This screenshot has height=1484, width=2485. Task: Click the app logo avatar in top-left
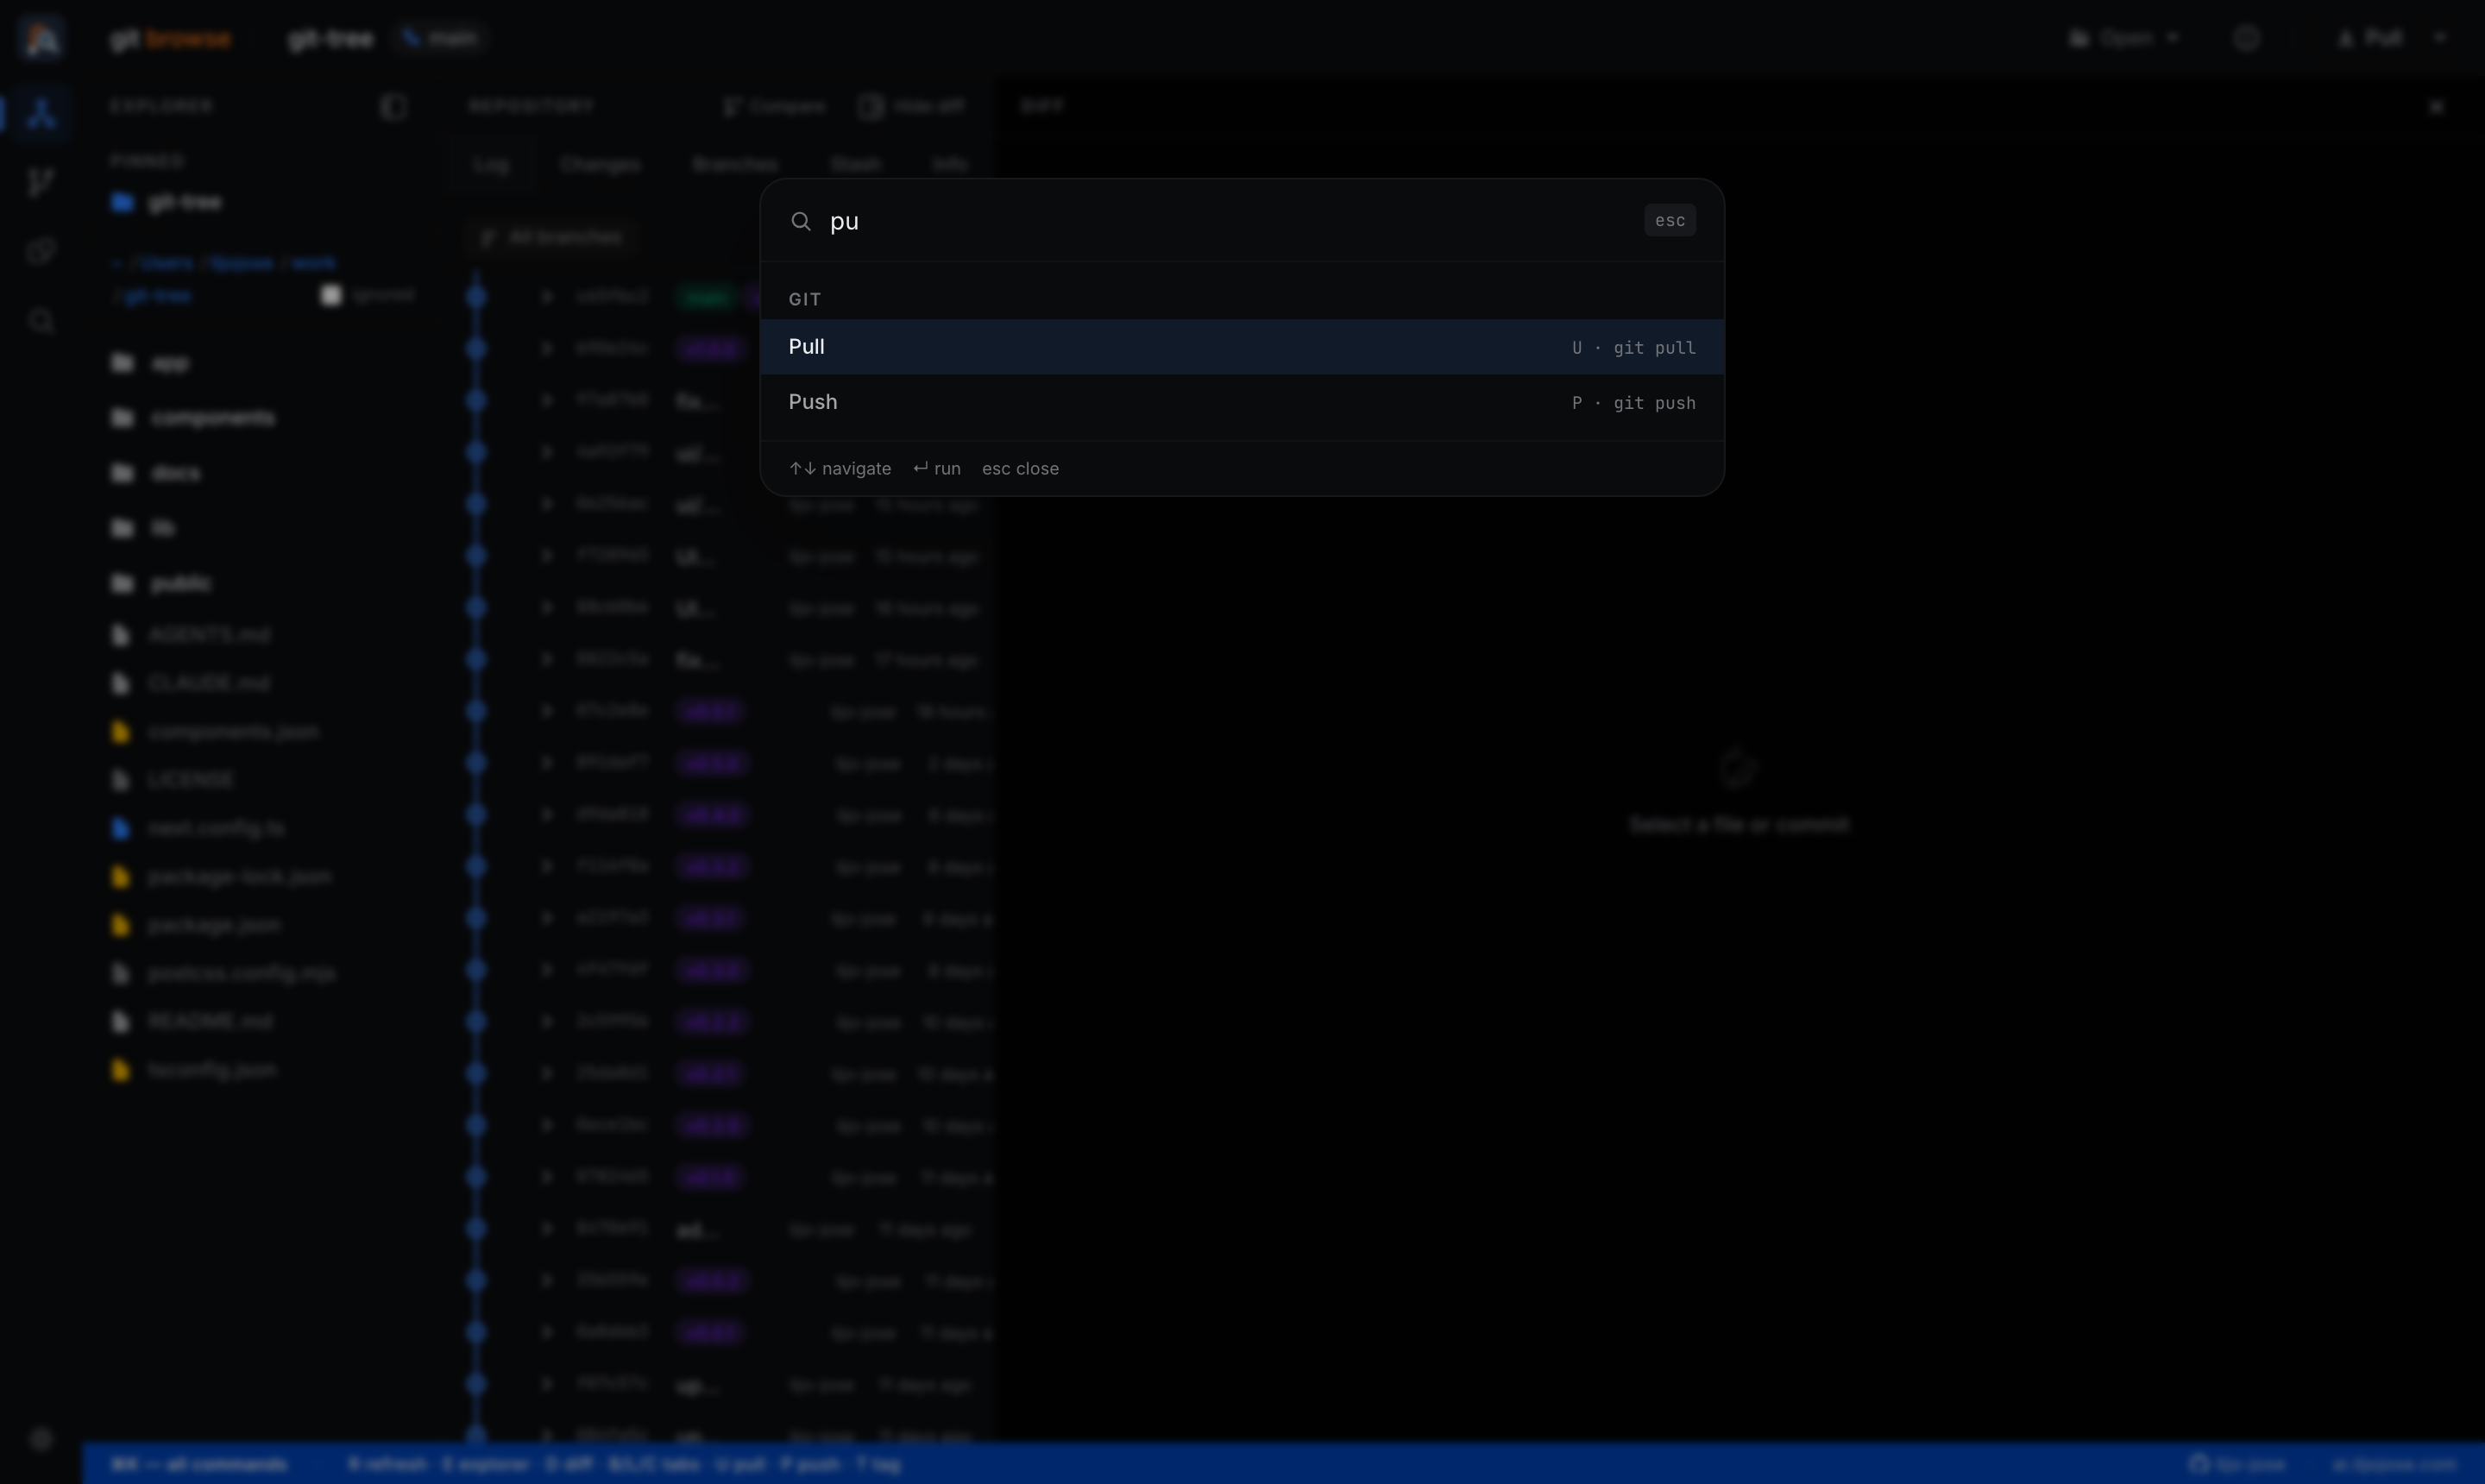(42, 38)
